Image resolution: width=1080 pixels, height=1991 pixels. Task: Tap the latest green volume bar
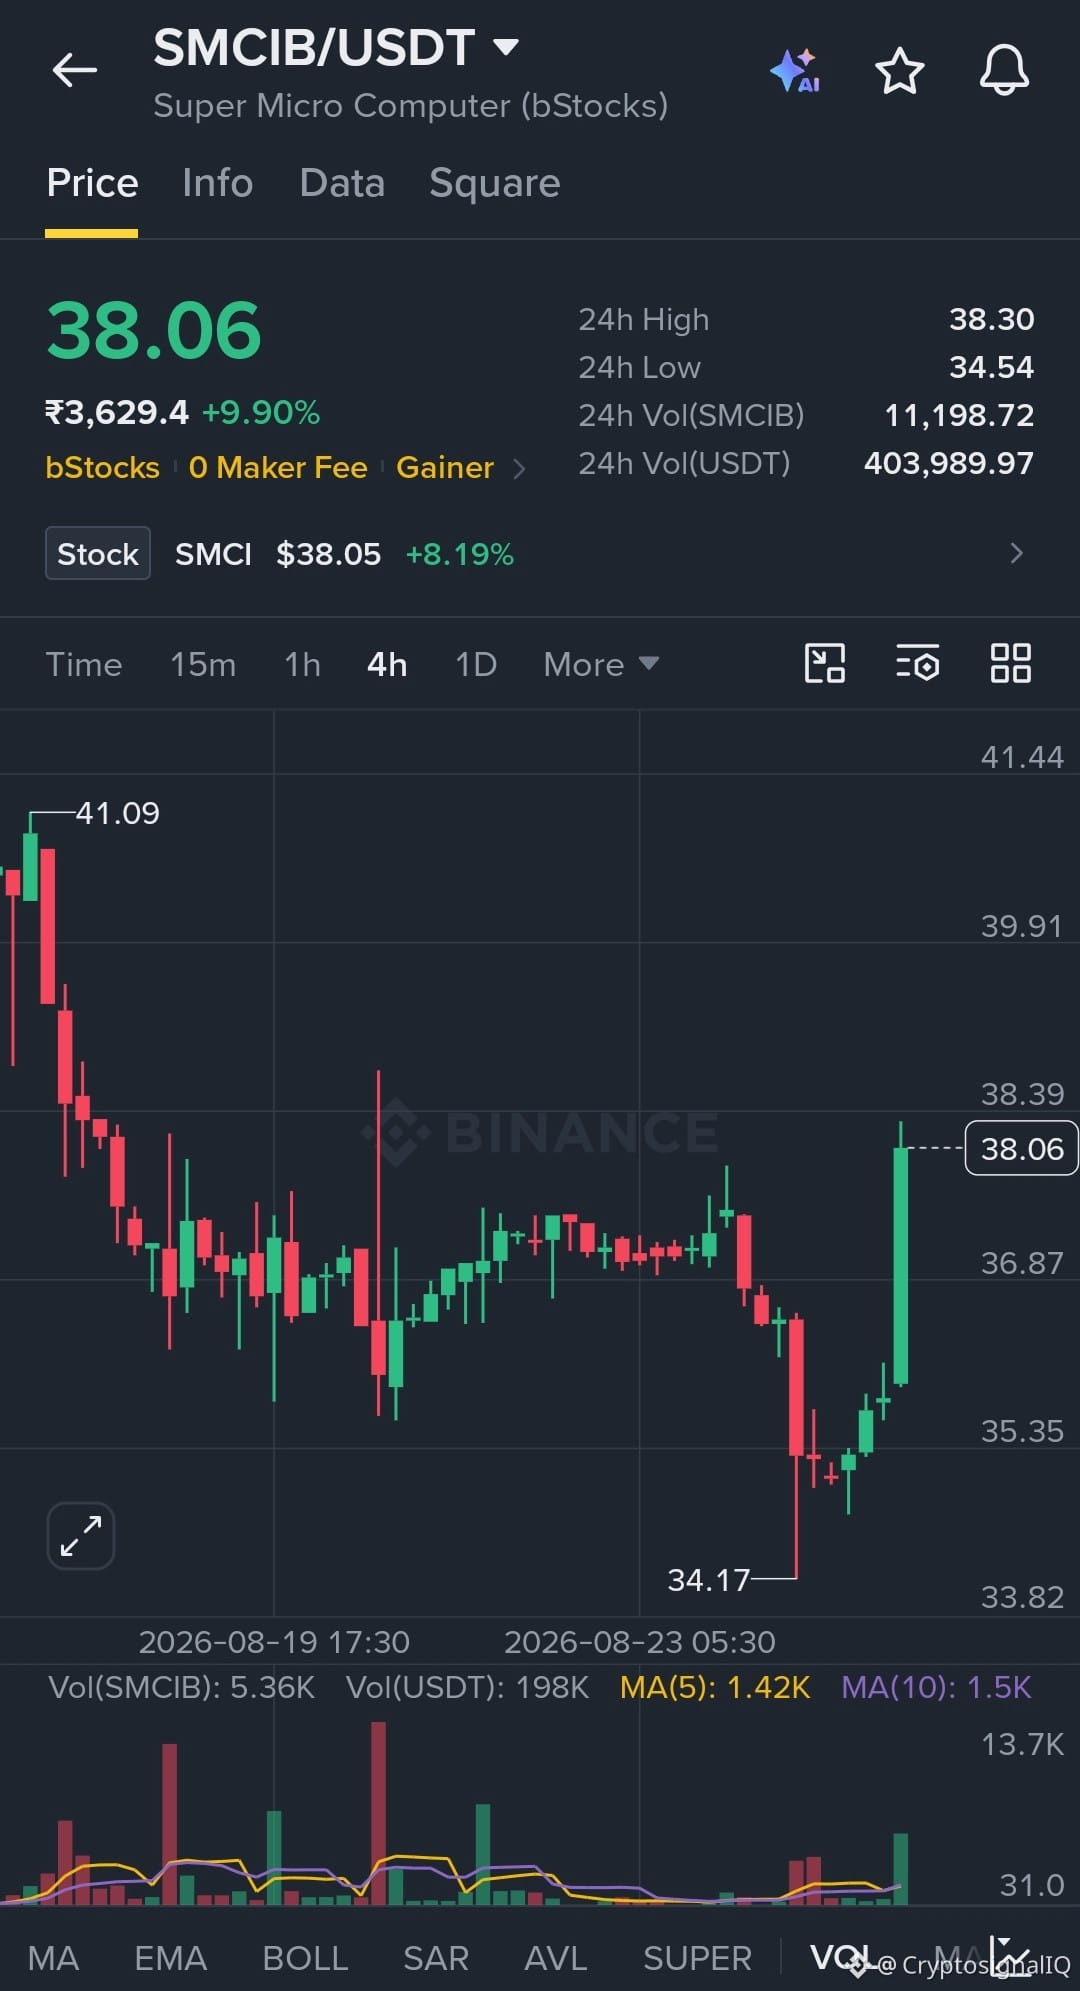(x=900, y=1869)
